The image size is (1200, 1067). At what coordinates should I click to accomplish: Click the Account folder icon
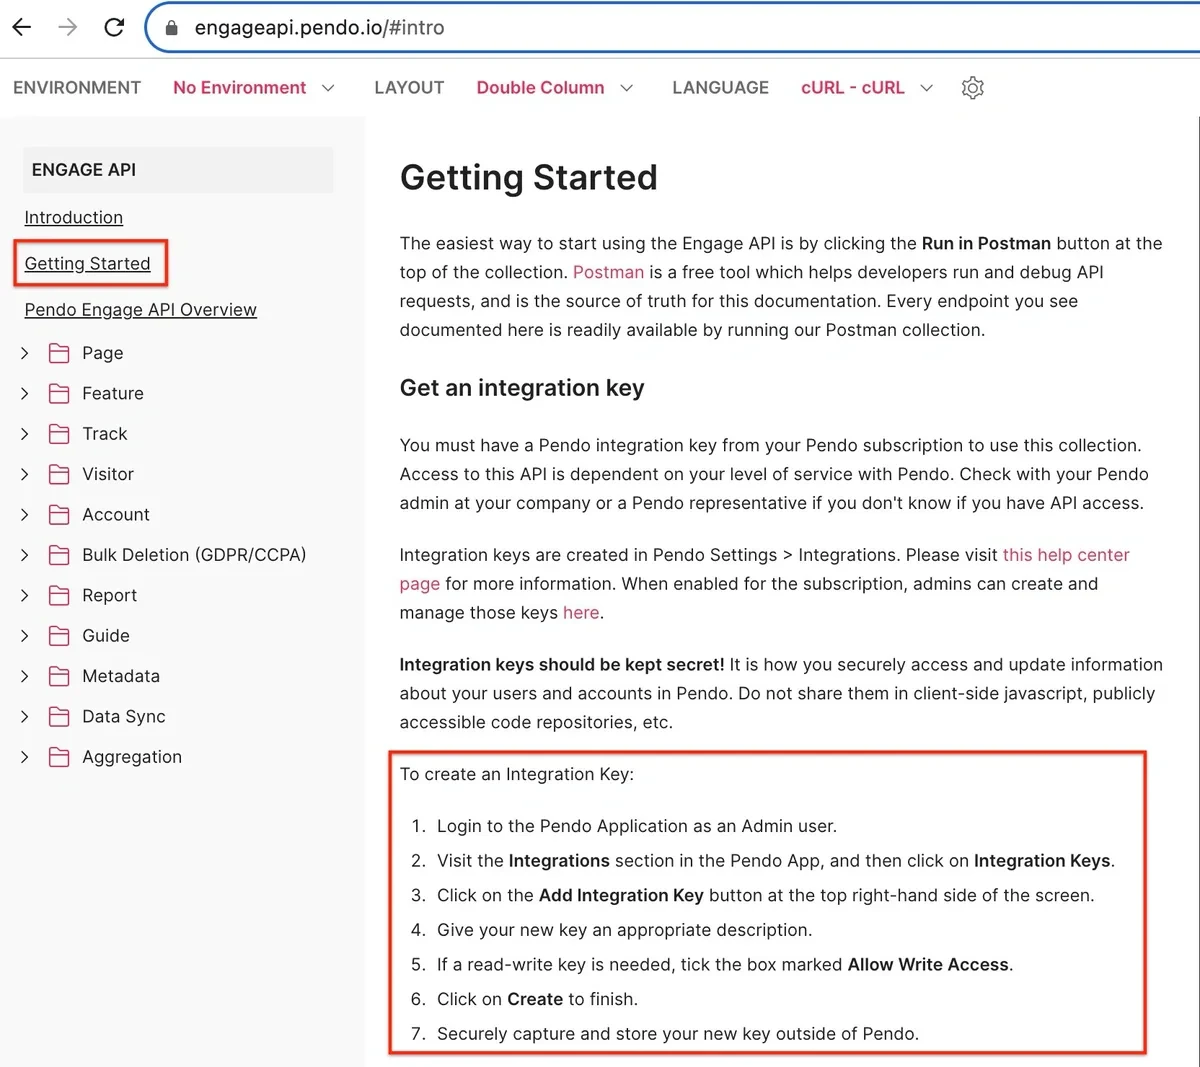point(60,514)
